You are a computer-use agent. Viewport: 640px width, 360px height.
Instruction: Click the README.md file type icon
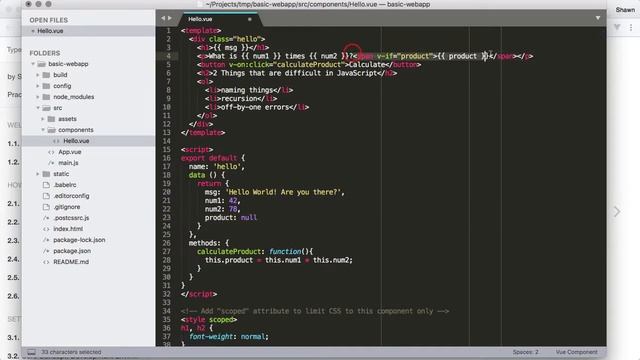(x=46, y=262)
